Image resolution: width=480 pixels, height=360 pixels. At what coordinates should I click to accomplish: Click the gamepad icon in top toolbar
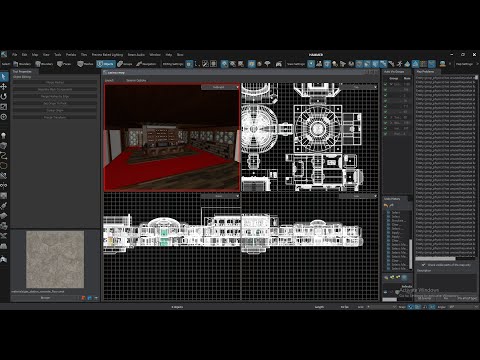click(279, 64)
